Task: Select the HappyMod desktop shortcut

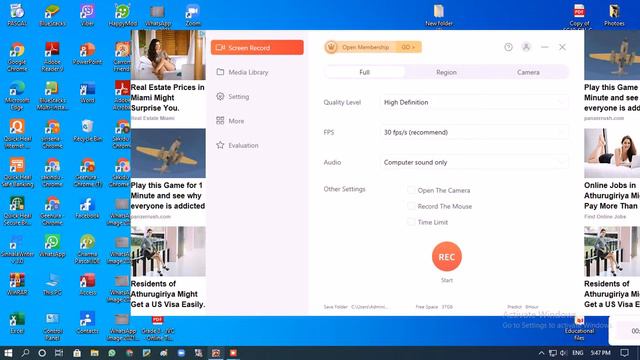Action: (122, 16)
